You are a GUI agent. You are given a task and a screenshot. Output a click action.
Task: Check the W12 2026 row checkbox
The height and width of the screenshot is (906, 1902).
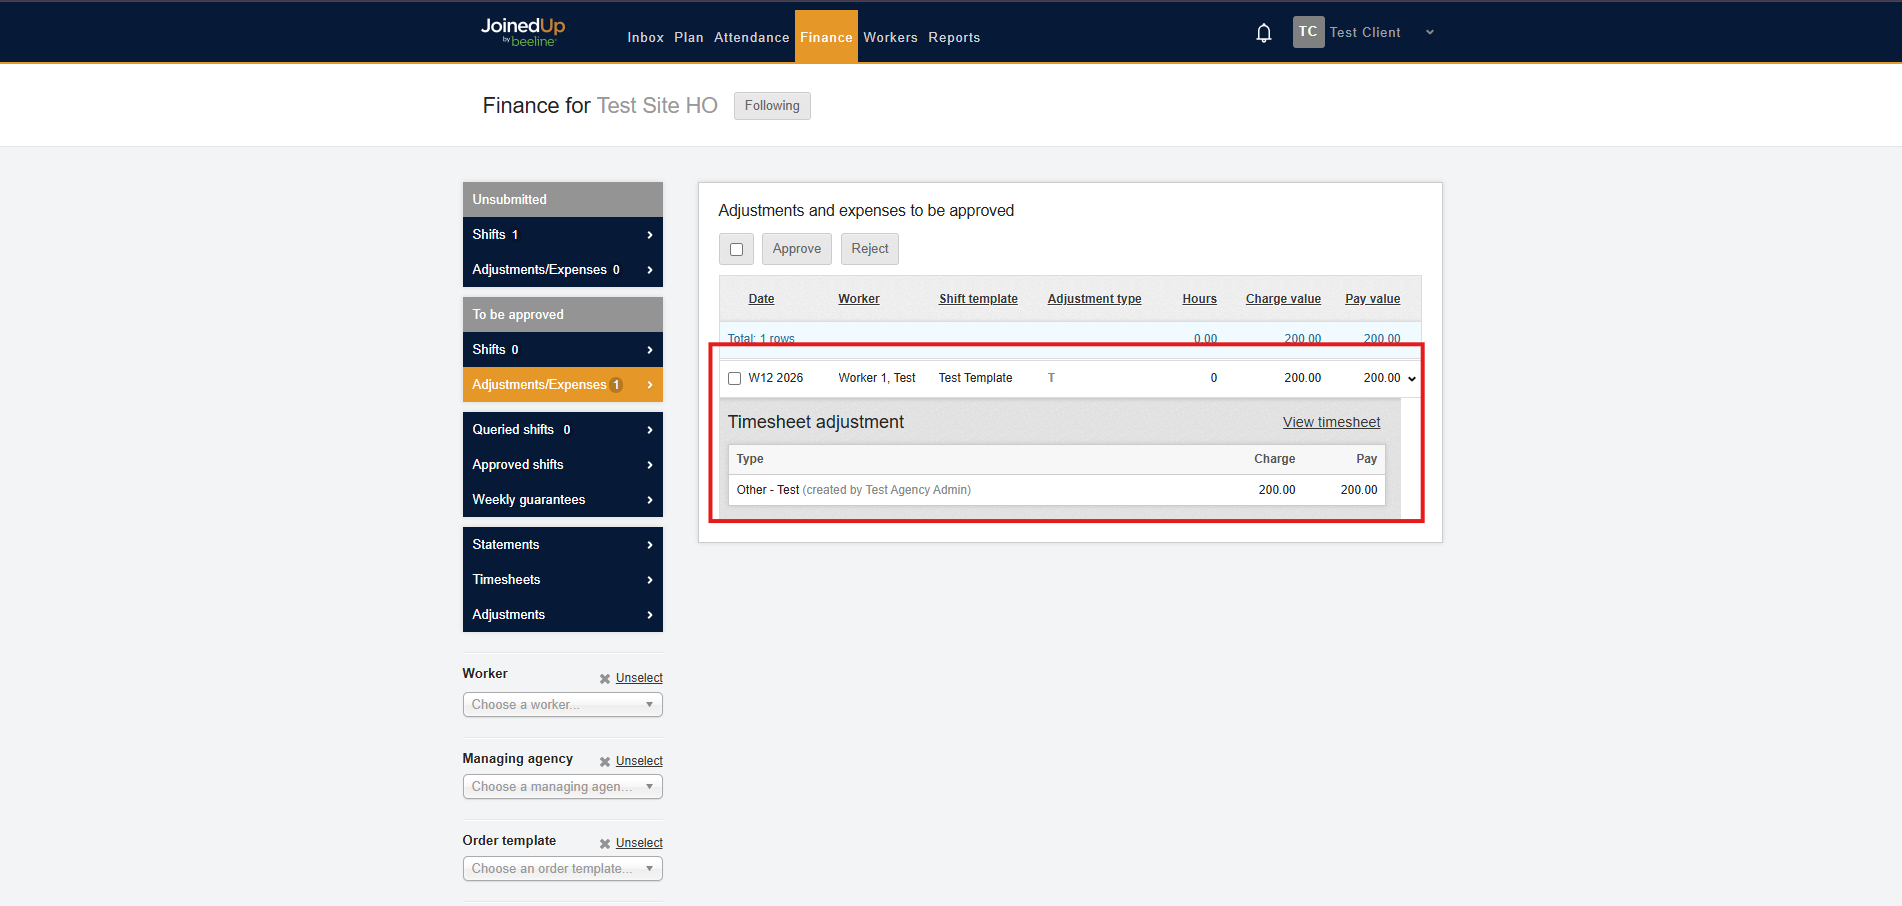coord(735,379)
